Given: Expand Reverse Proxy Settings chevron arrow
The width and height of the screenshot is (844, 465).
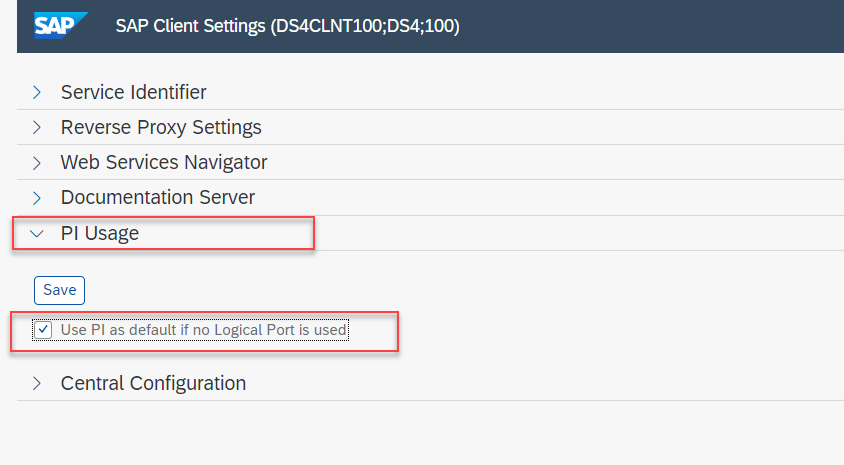Looking at the screenshot, I should point(37,128).
